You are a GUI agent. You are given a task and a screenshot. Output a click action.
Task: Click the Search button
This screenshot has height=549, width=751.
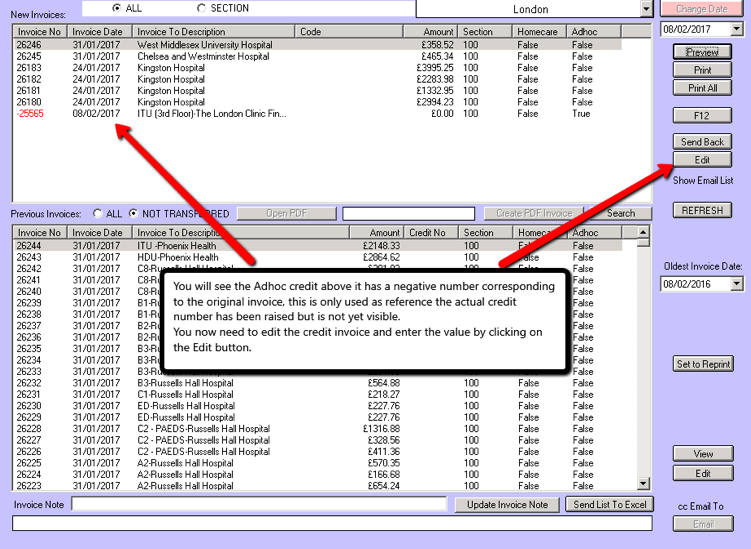pos(620,214)
